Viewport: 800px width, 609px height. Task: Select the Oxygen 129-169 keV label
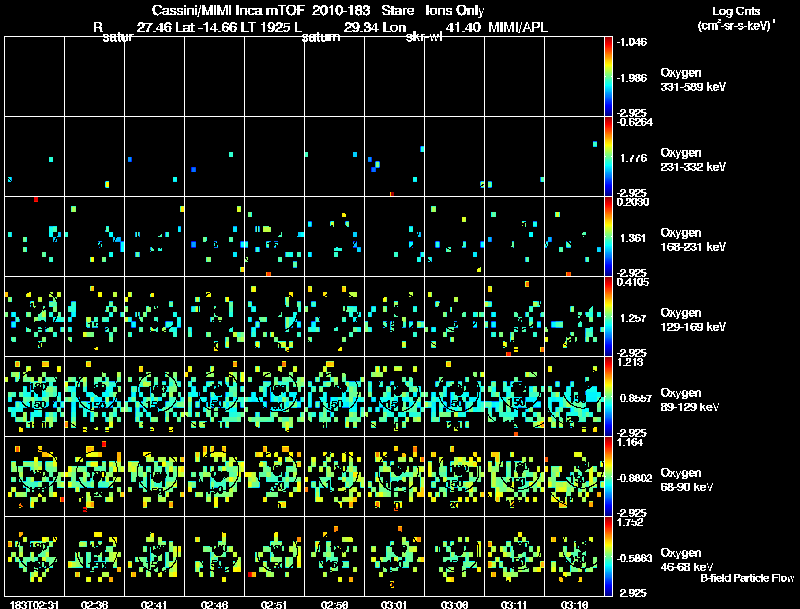click(x=692, y=320)
